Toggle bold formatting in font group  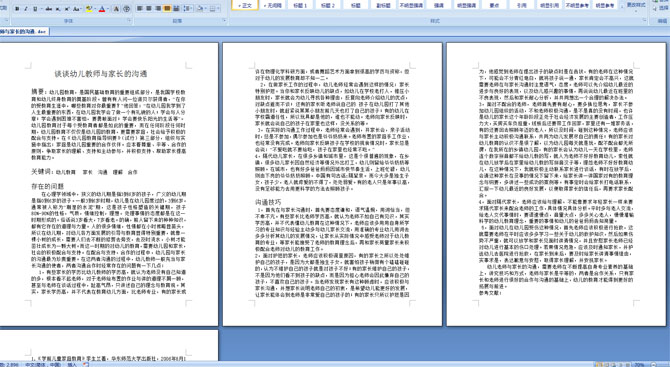(17, 9)
